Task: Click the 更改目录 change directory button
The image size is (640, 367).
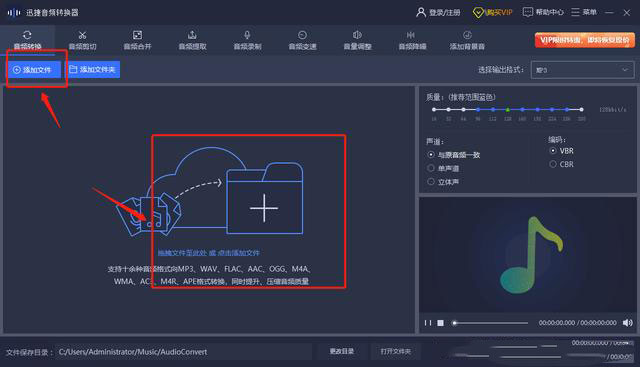Action: (342, 351)
